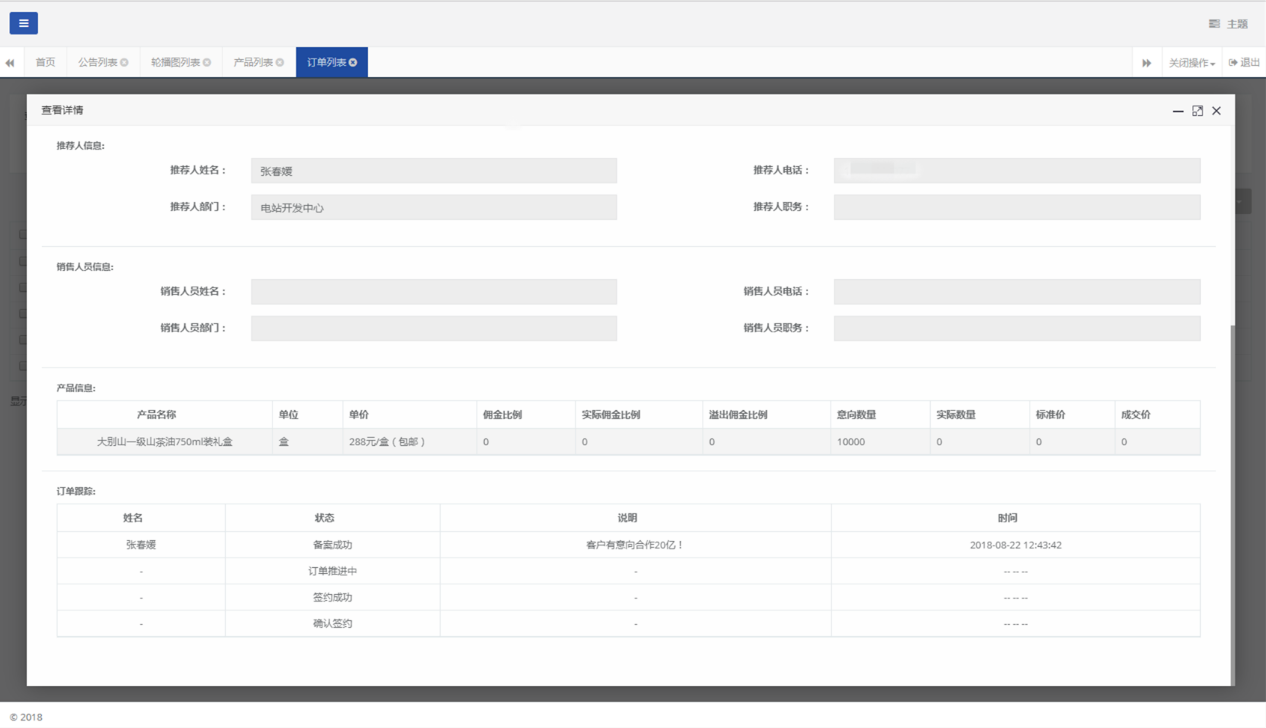
Task: Open the 关闭操作 dropdown
Action: pyautogui.click(x=1191, y=63)
